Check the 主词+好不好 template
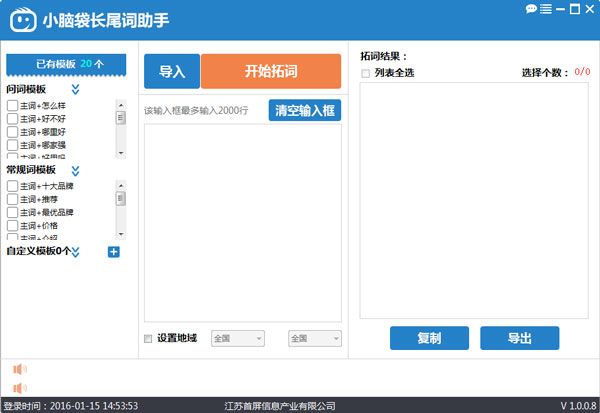This screenshot has width=600, height=413. [x=12, y=119]
